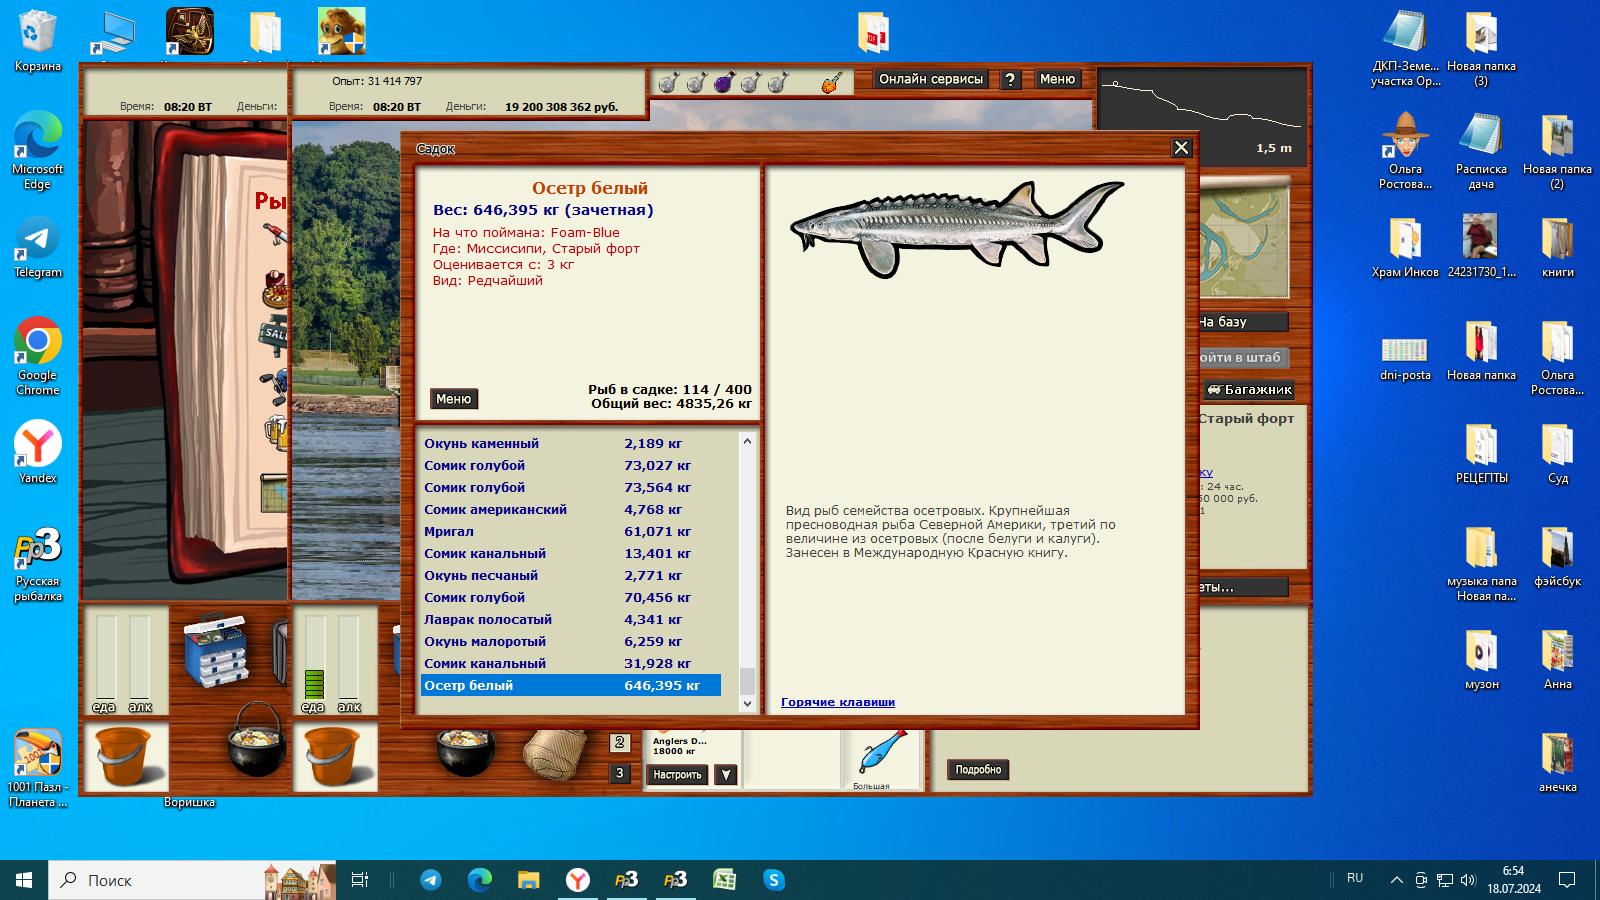Click the RU language indicator
The height and width of the screenshot is (900, 1600).
(x=1355, y=878)
